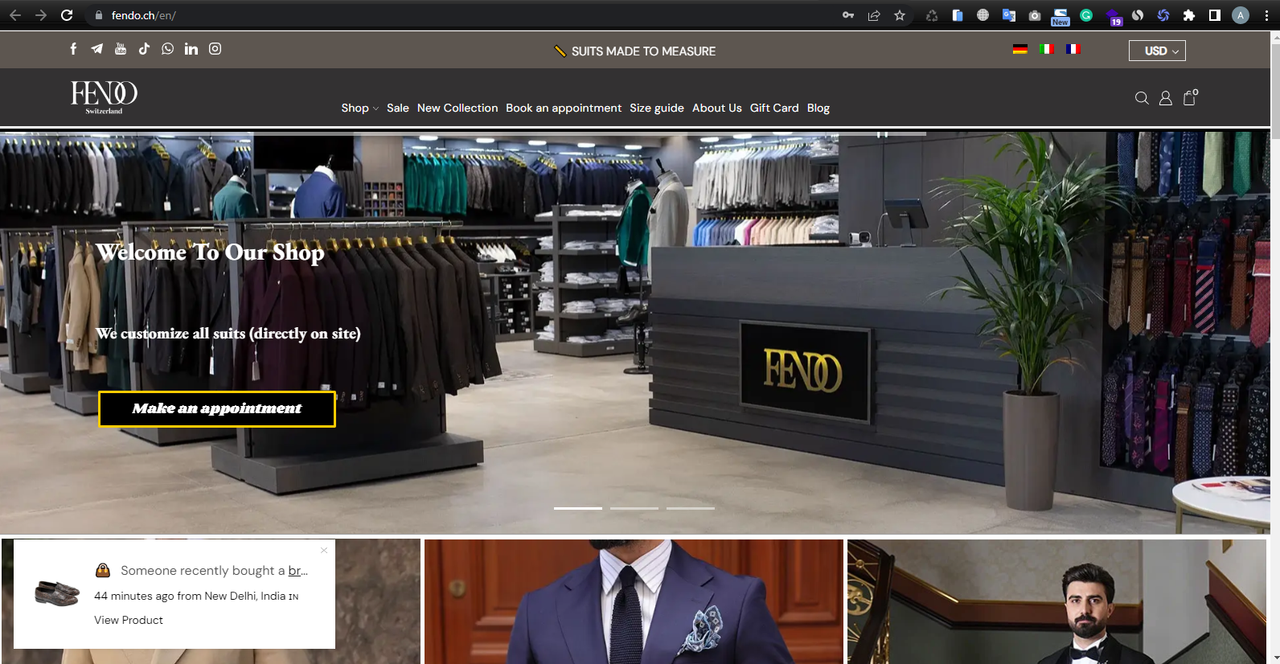This screenshot has height=664, width=1280.
Task: Open the navy suit product image
Action: point(634,601)
